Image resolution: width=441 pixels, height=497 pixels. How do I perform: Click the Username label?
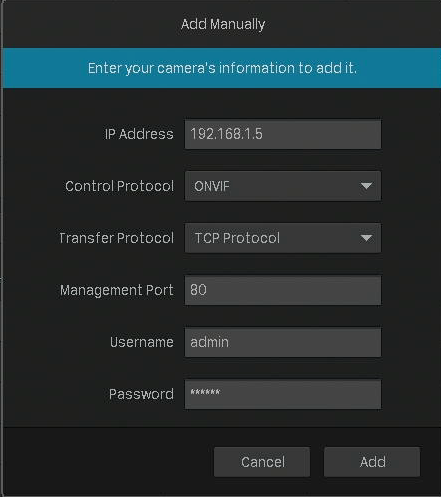coord(142,342)
